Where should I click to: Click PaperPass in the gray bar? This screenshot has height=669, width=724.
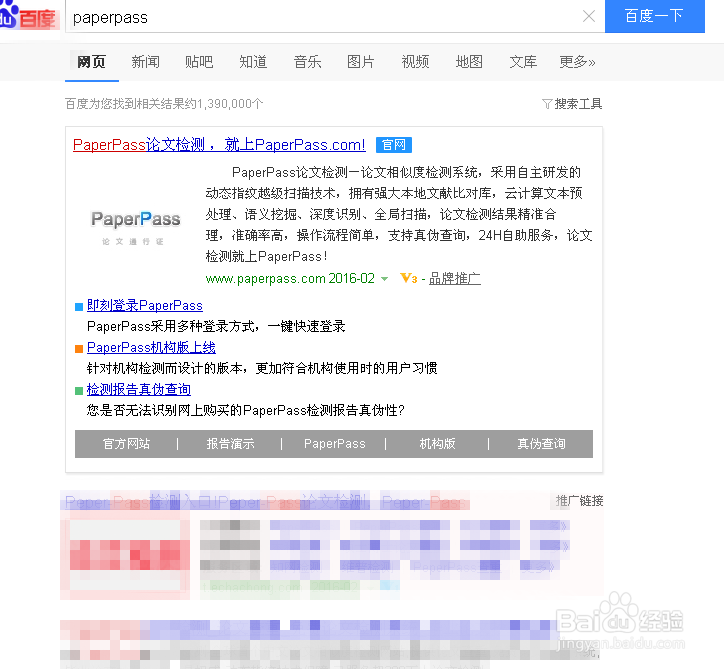click(334, 444)
